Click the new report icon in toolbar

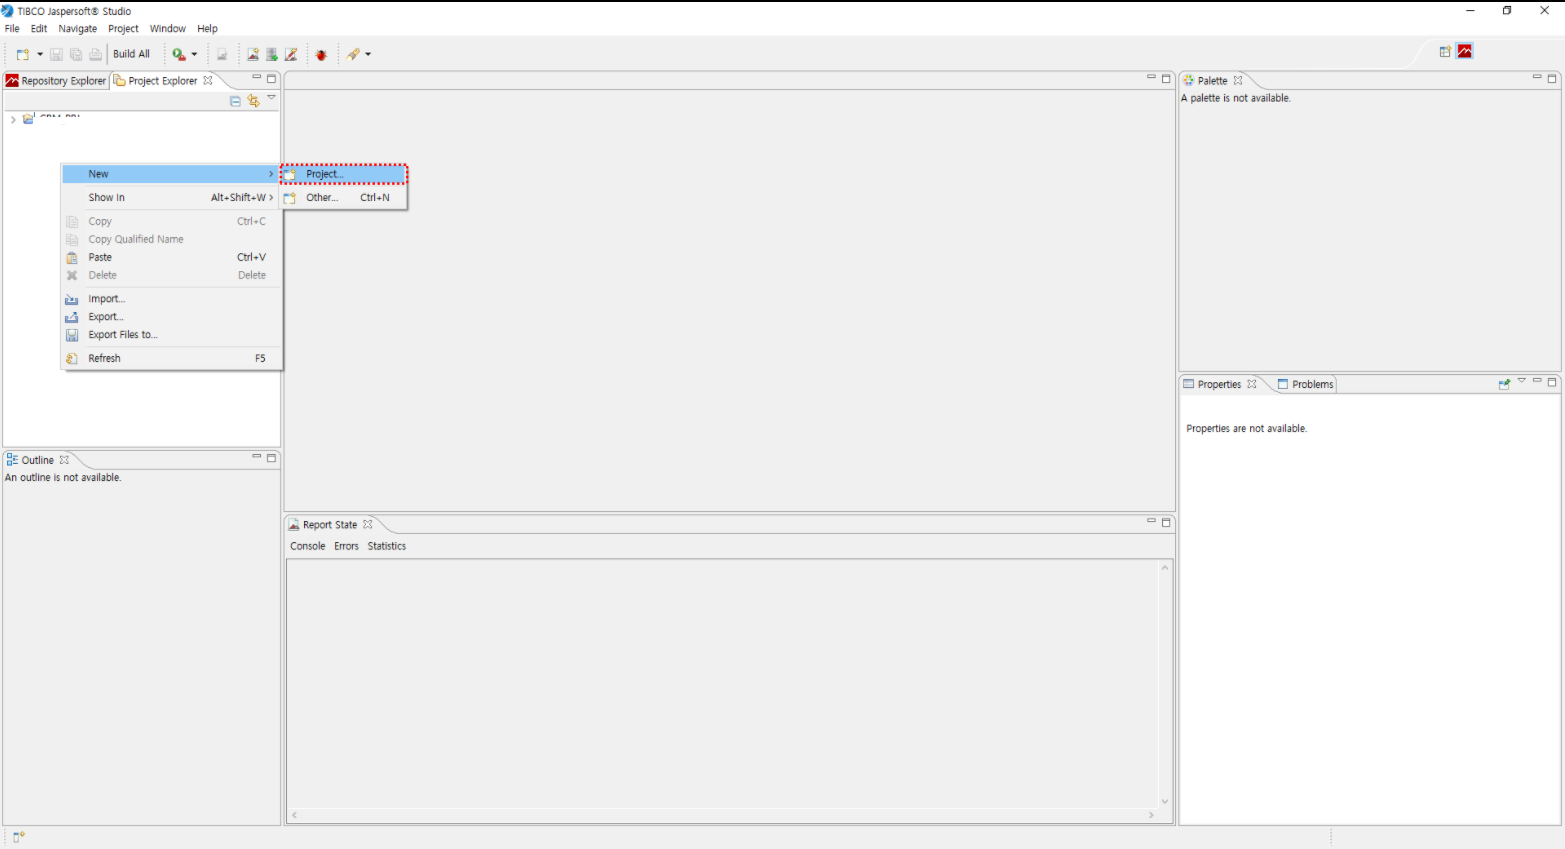[x=253, y=54]
